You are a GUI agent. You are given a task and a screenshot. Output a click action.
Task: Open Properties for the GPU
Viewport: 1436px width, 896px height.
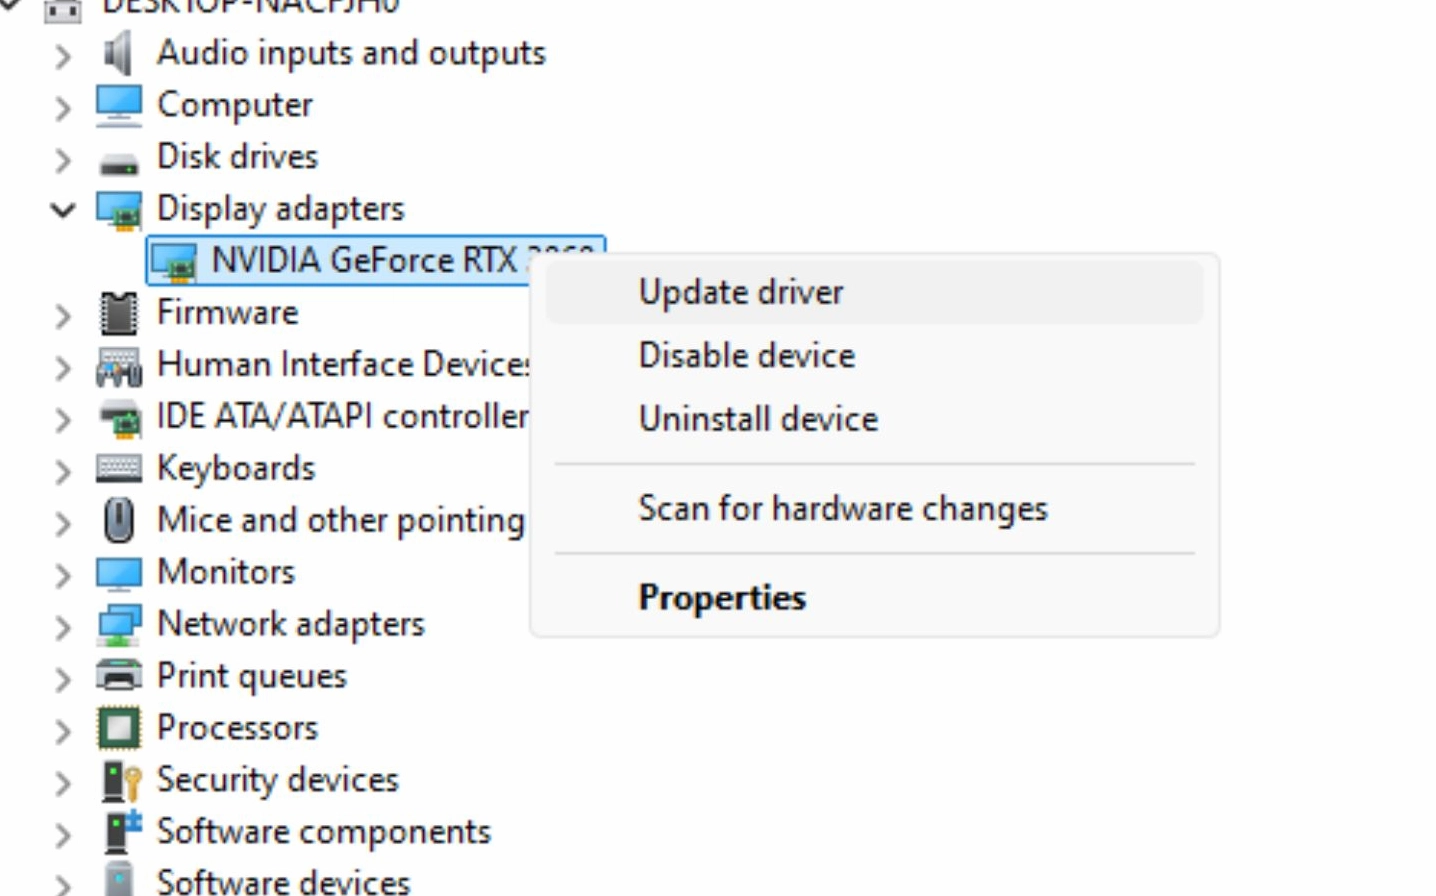[720, 597]
